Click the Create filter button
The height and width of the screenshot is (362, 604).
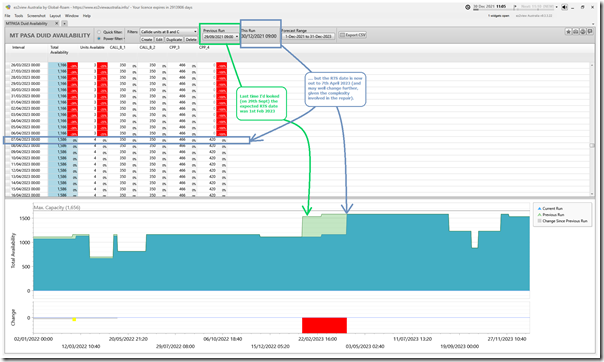pos(146,39)
